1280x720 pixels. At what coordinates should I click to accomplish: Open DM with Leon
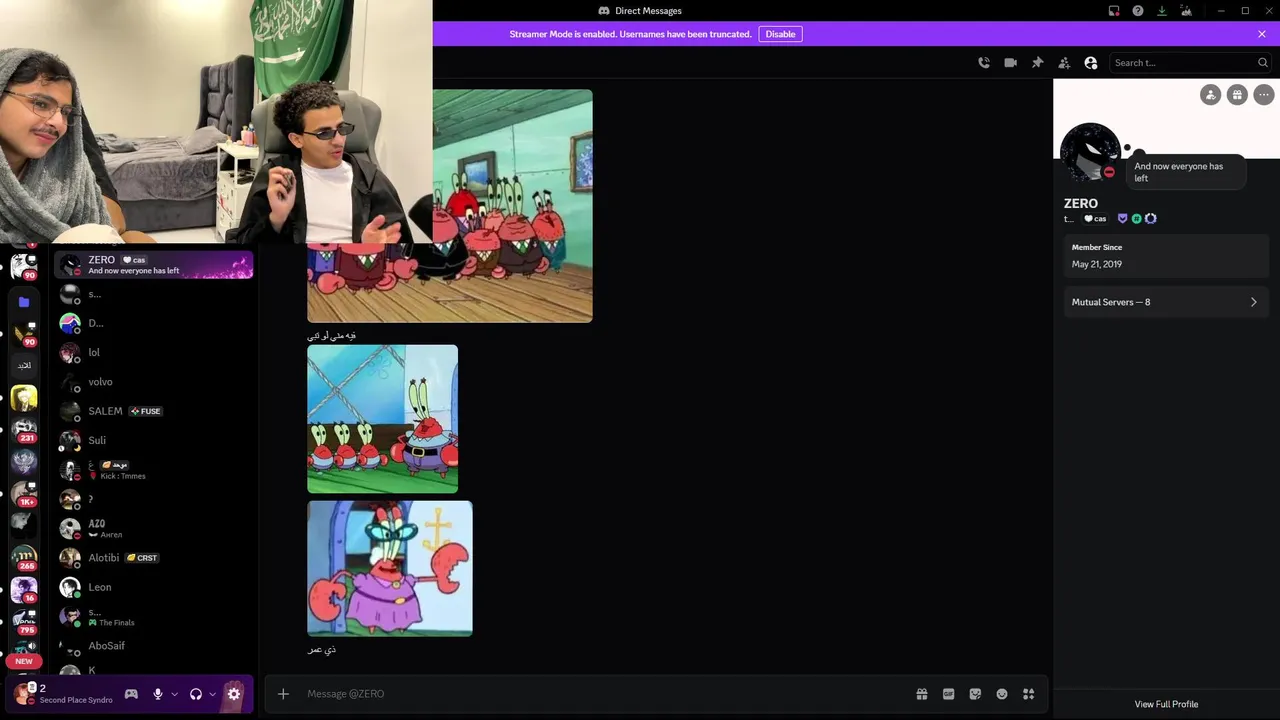click(x=153, y=587)
